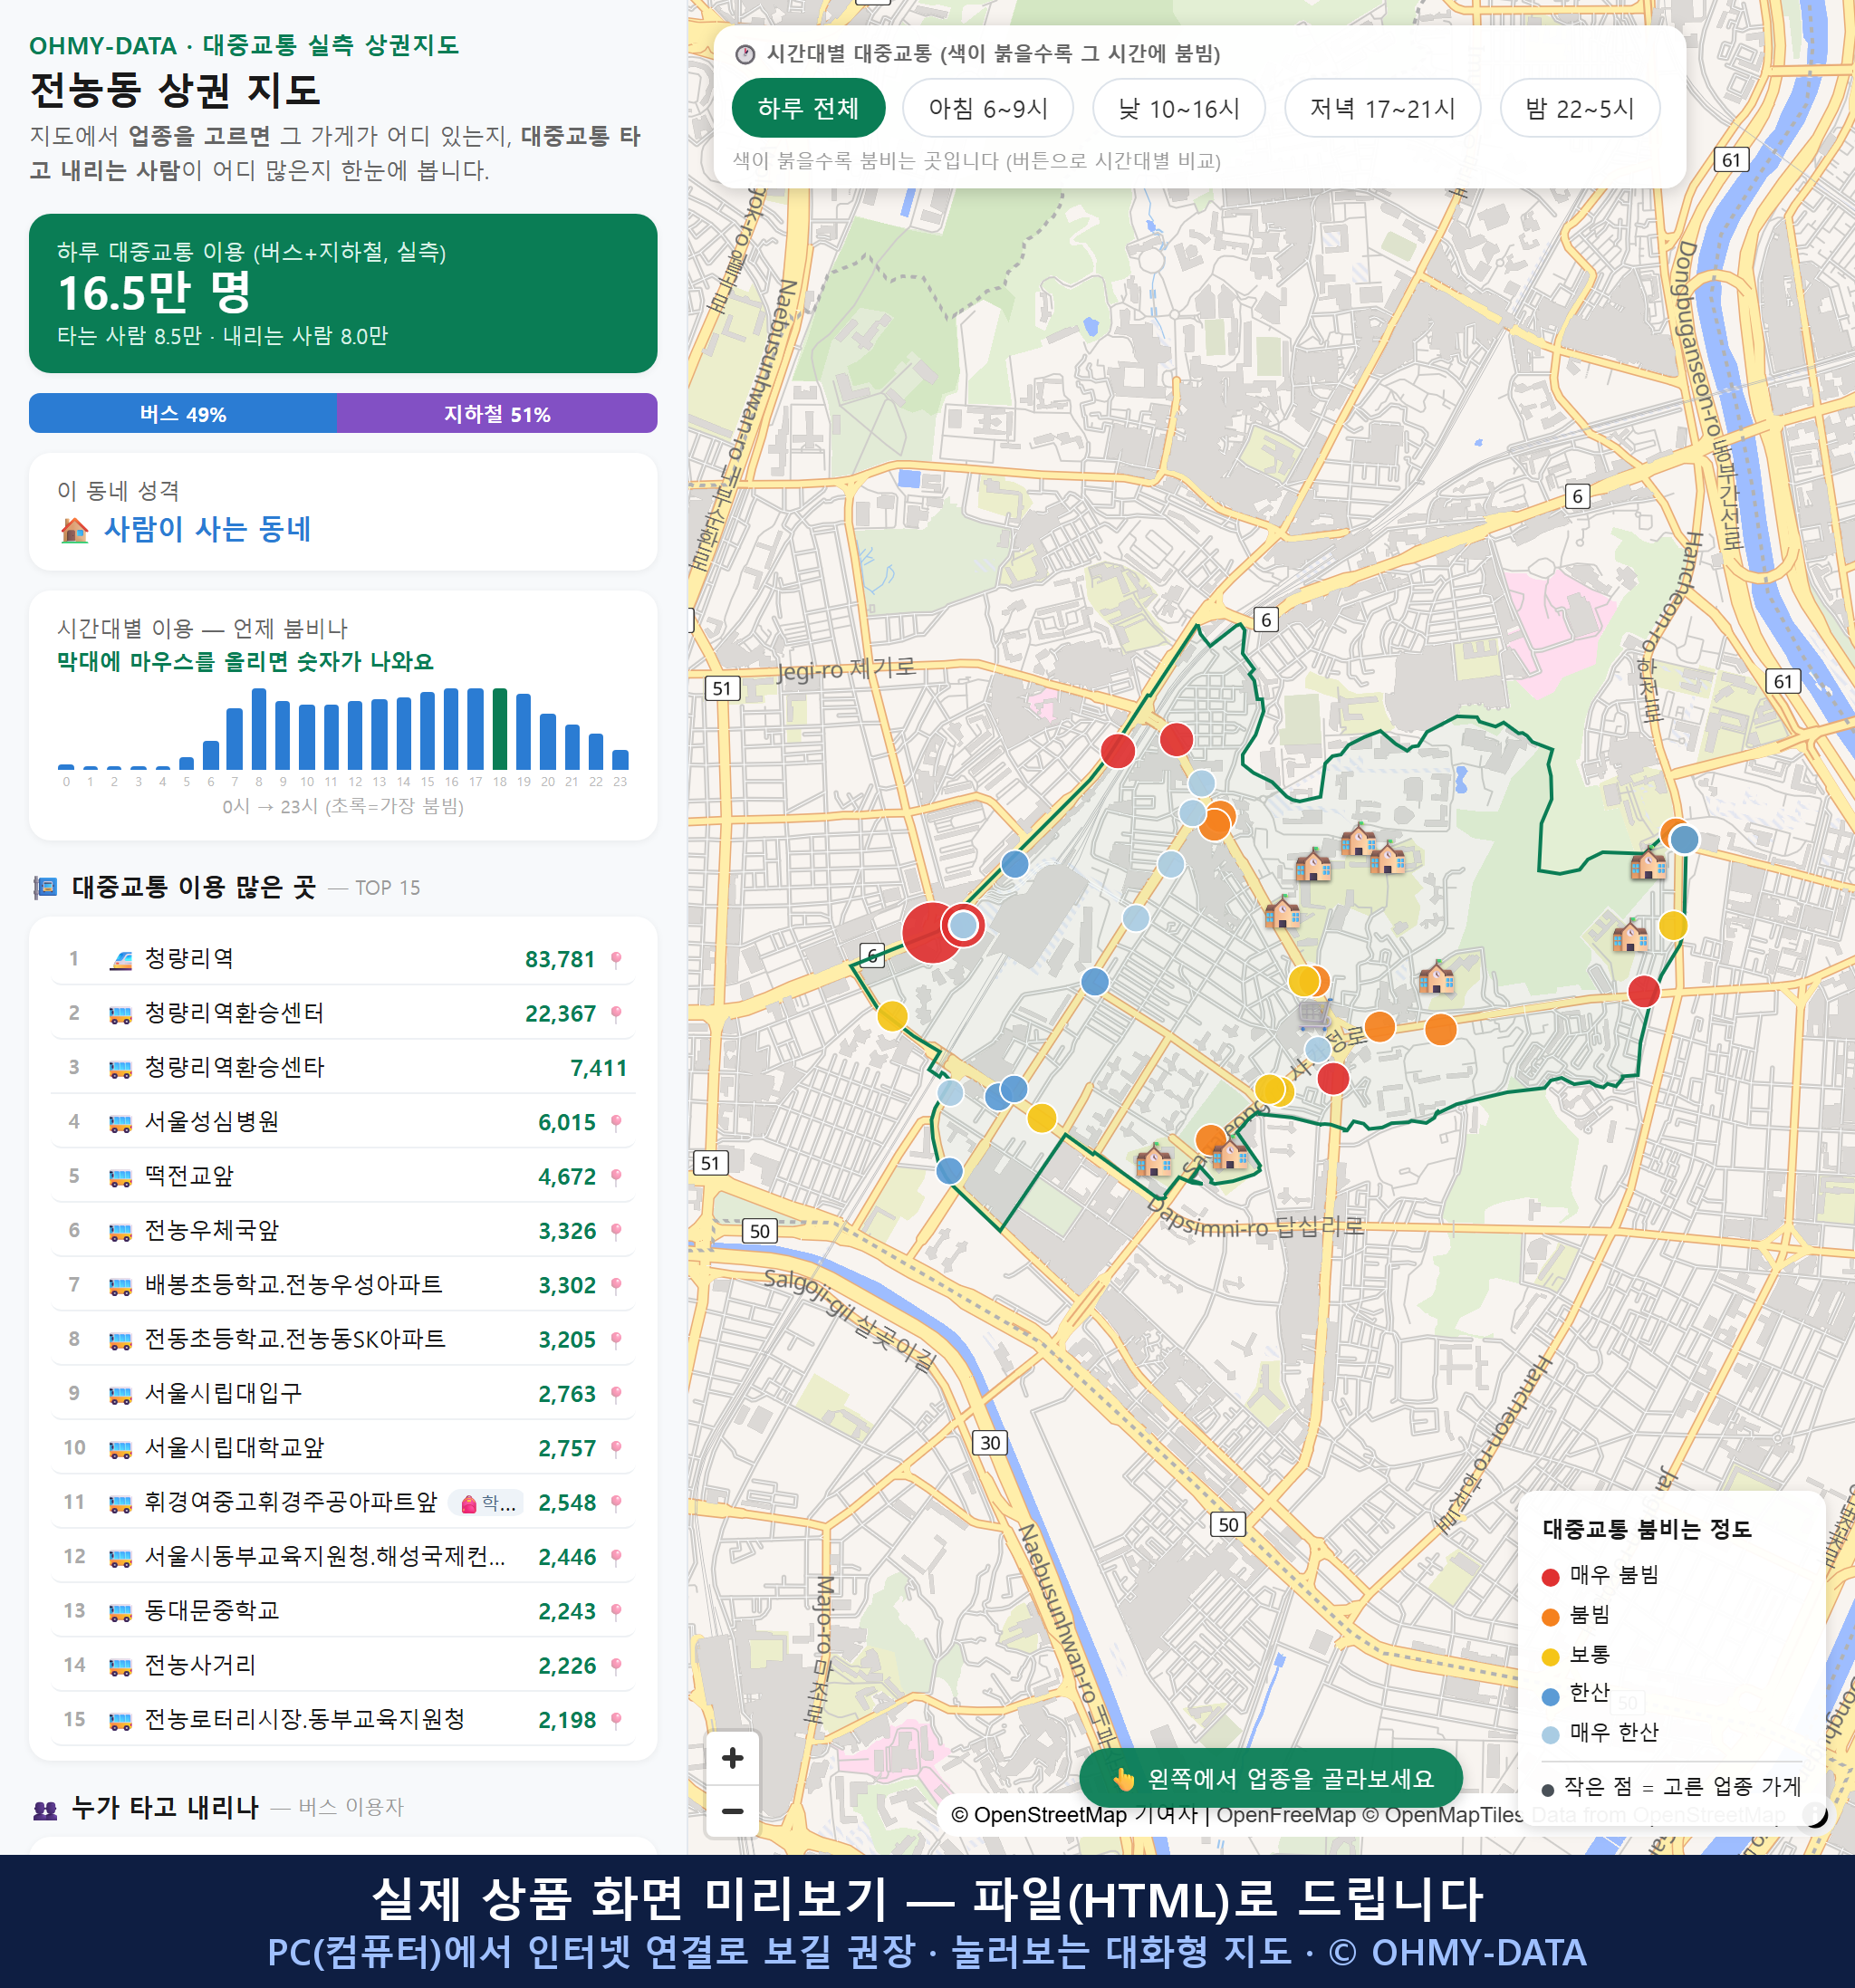Image resolution: width=1855 pixels, height=1988 pixels.
Task: Open the OpenFreeMap attribution link
Action: 1286,1815
